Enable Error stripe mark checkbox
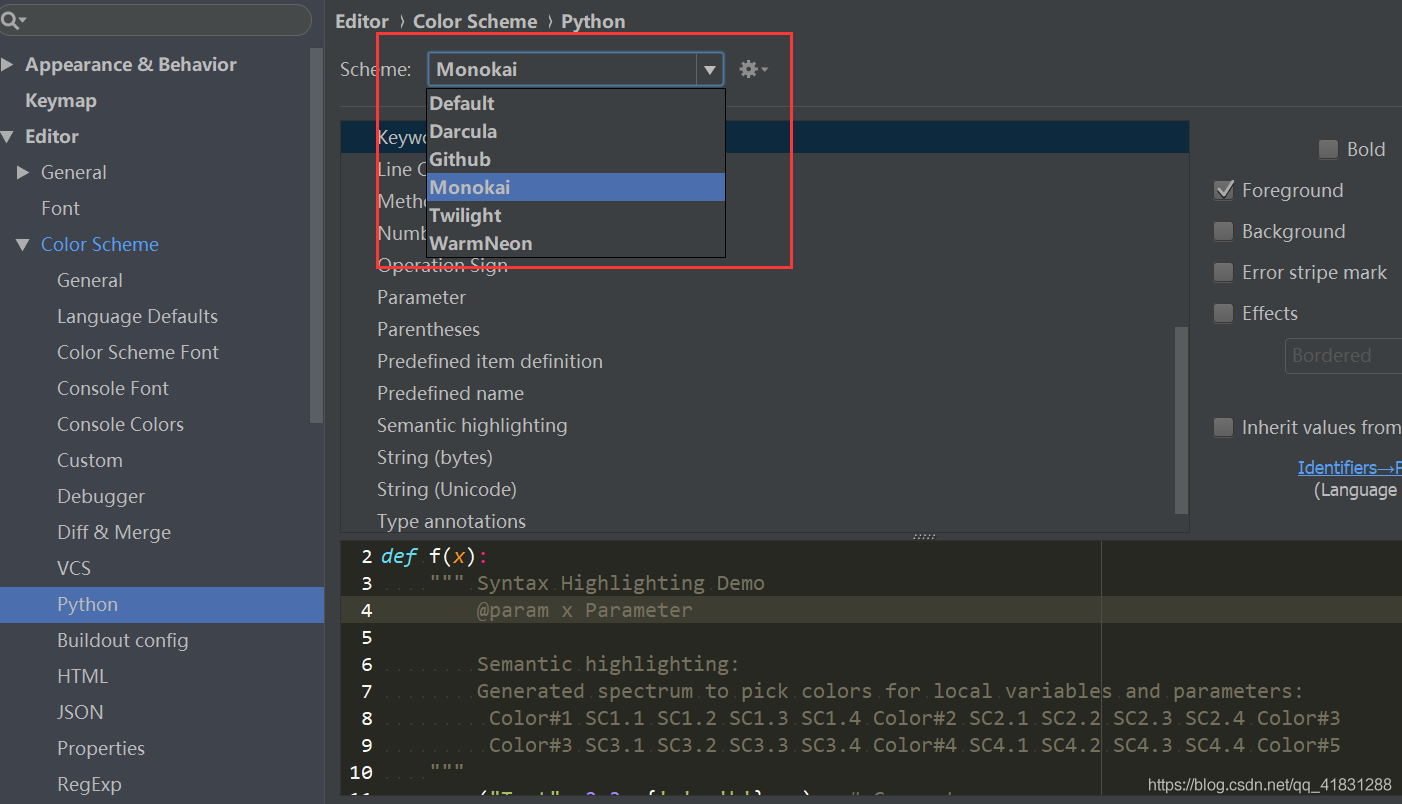The height and width of the screenshot is (804, 1402). coord(1223,272)
